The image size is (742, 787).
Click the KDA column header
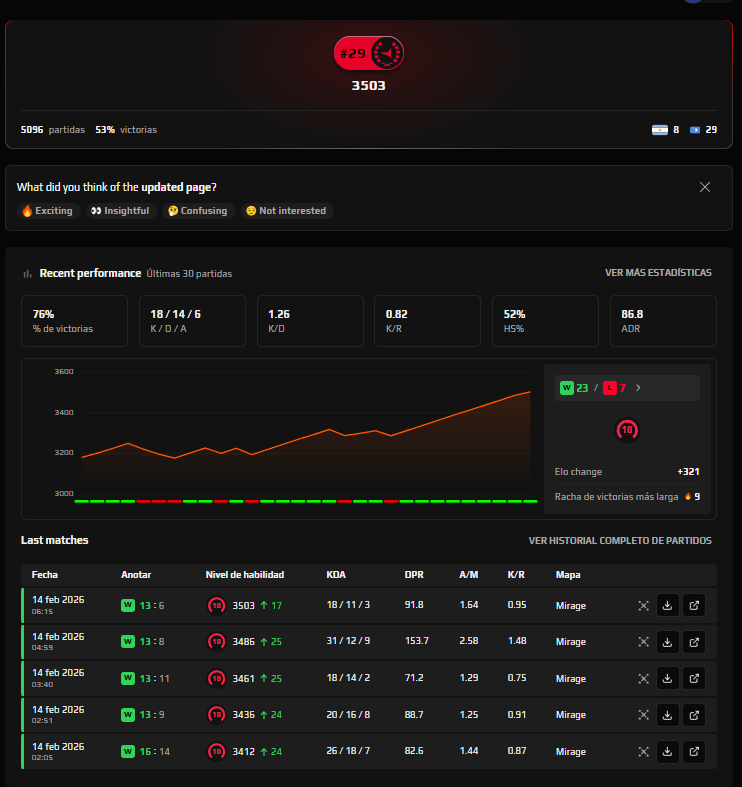pyautogui.click(x=336, y=575)
